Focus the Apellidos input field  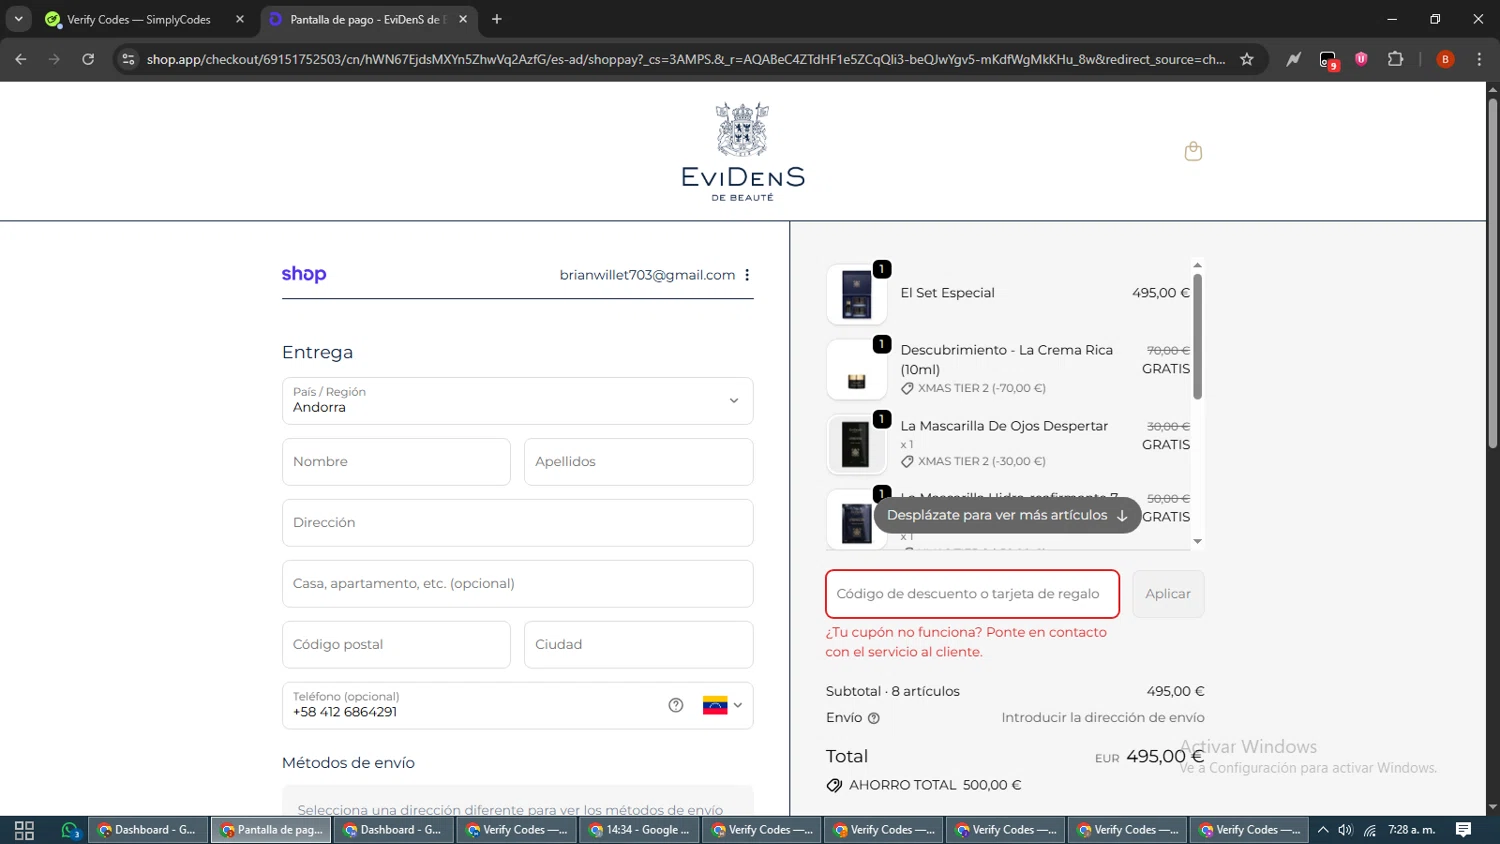638,462
